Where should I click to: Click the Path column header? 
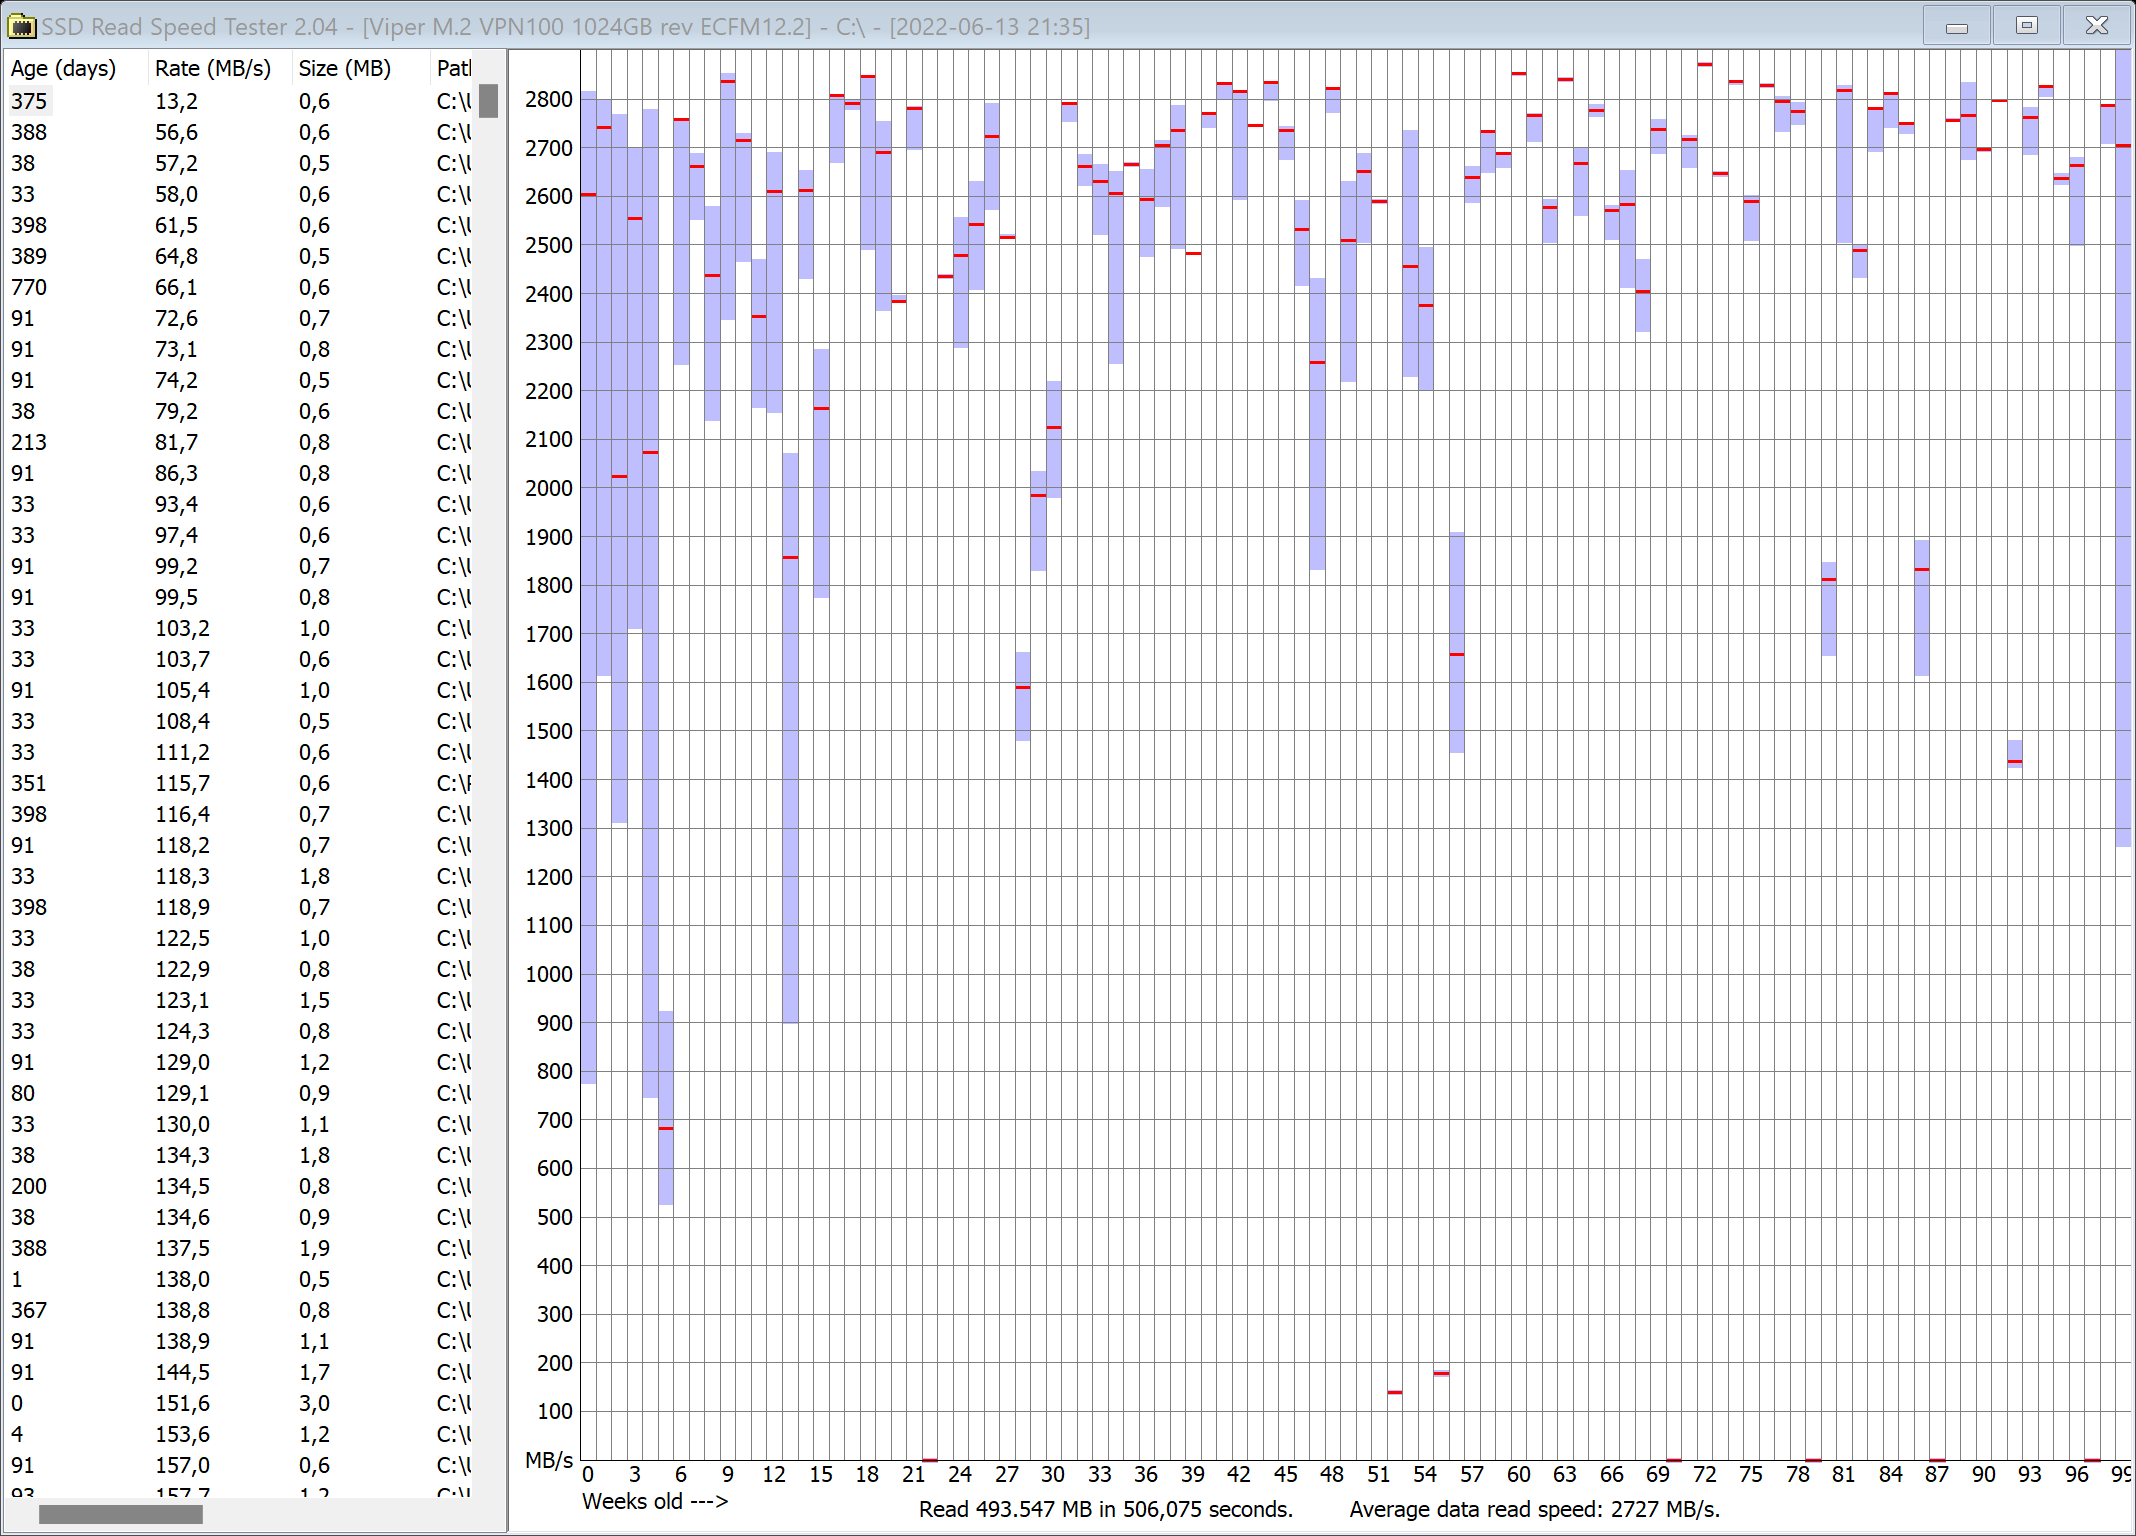(x=453, y=68)
